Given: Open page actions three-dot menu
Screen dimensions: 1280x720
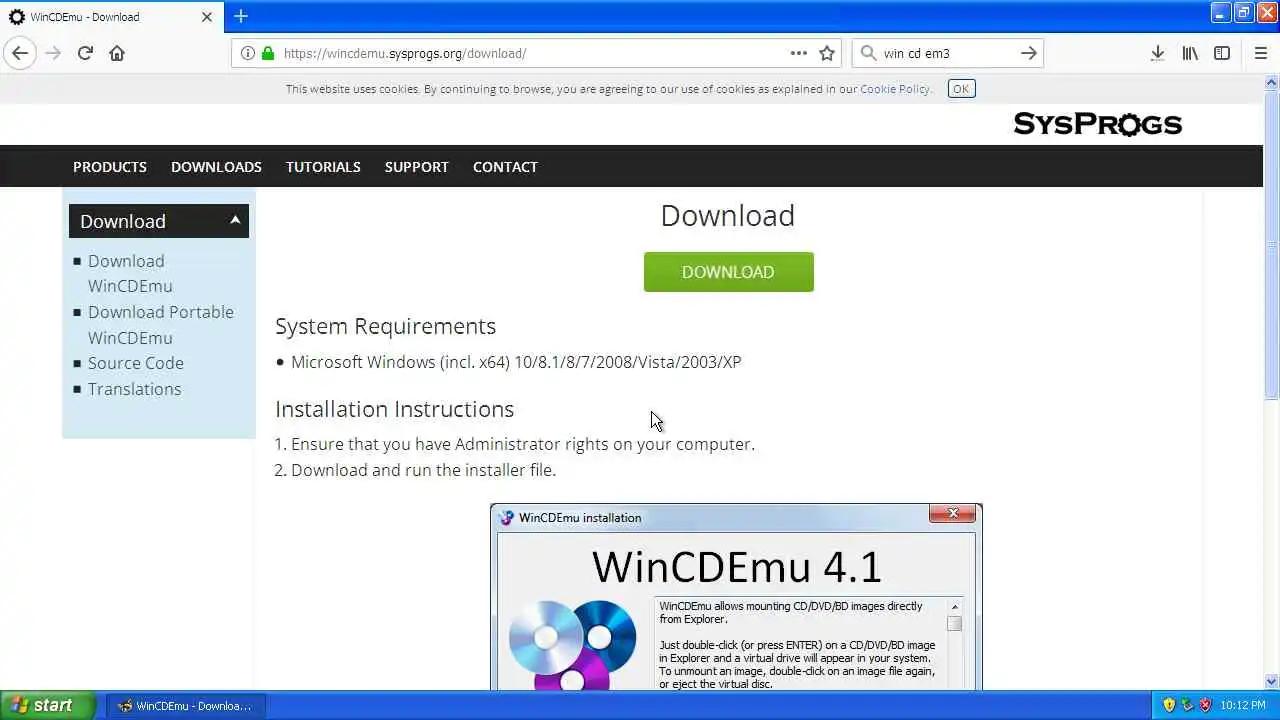Looking at the screenshot, I should pyautogui.click(x=798, y=53).
